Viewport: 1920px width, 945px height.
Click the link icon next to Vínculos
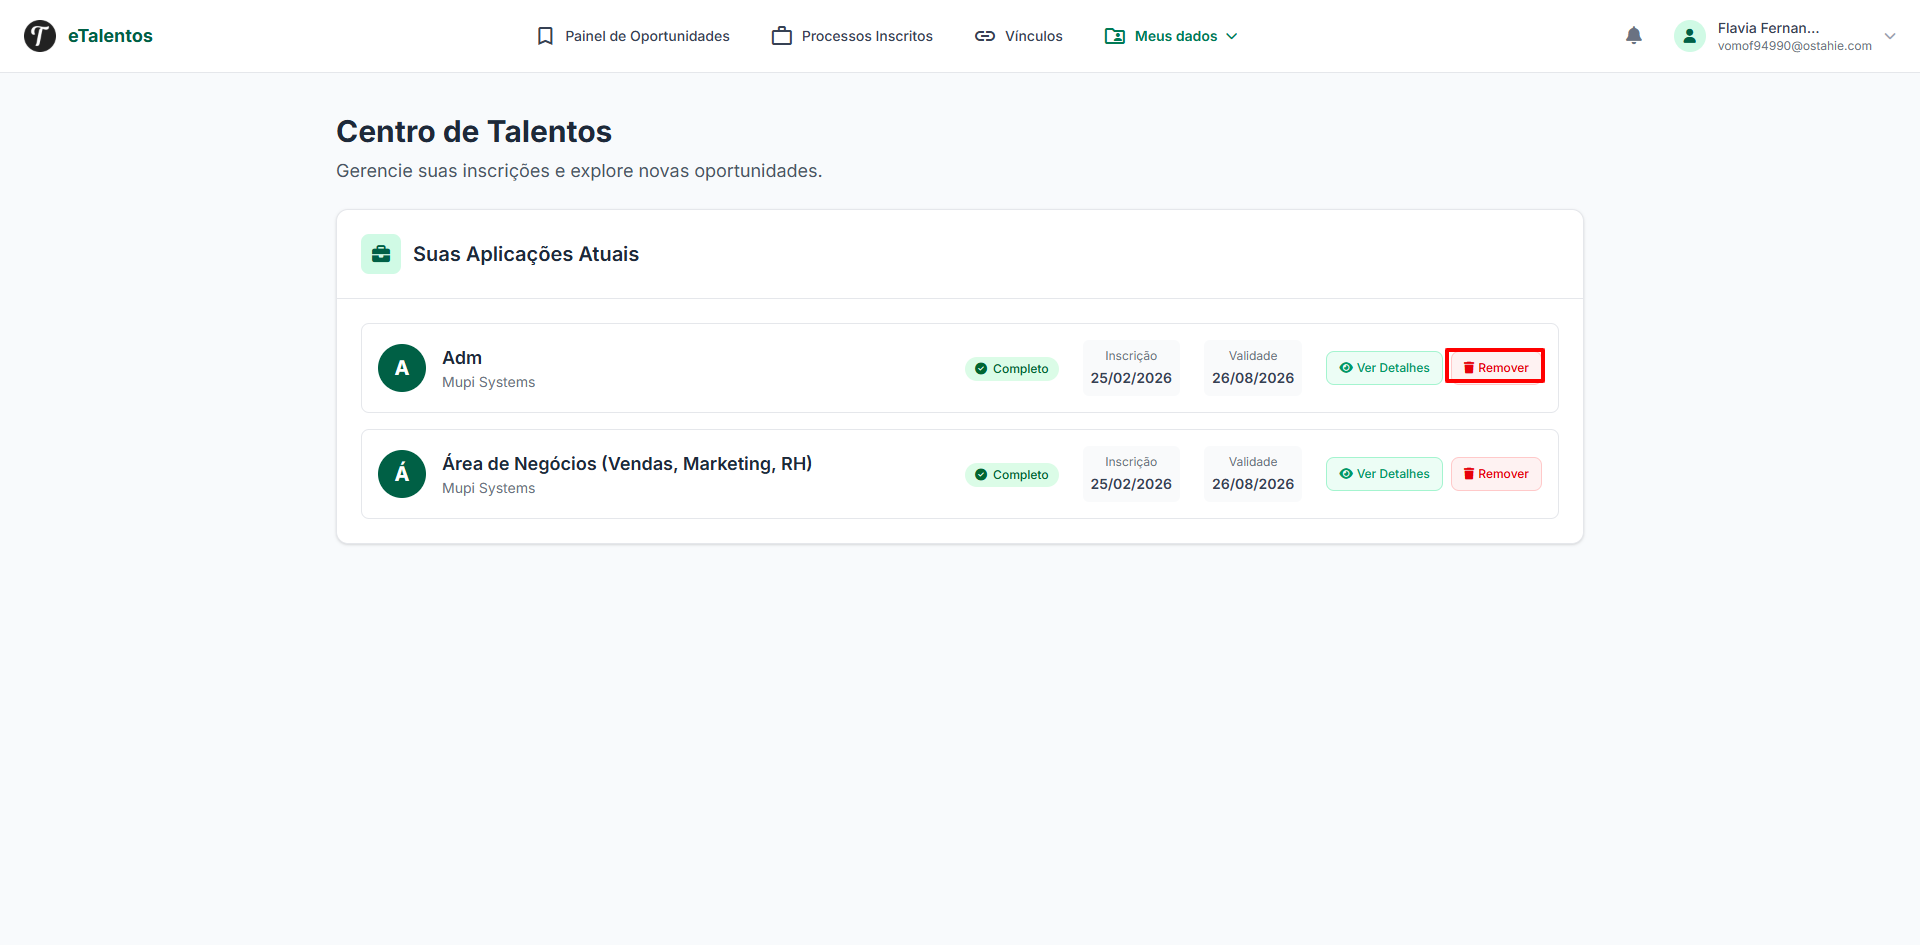[x=985, y=35]
